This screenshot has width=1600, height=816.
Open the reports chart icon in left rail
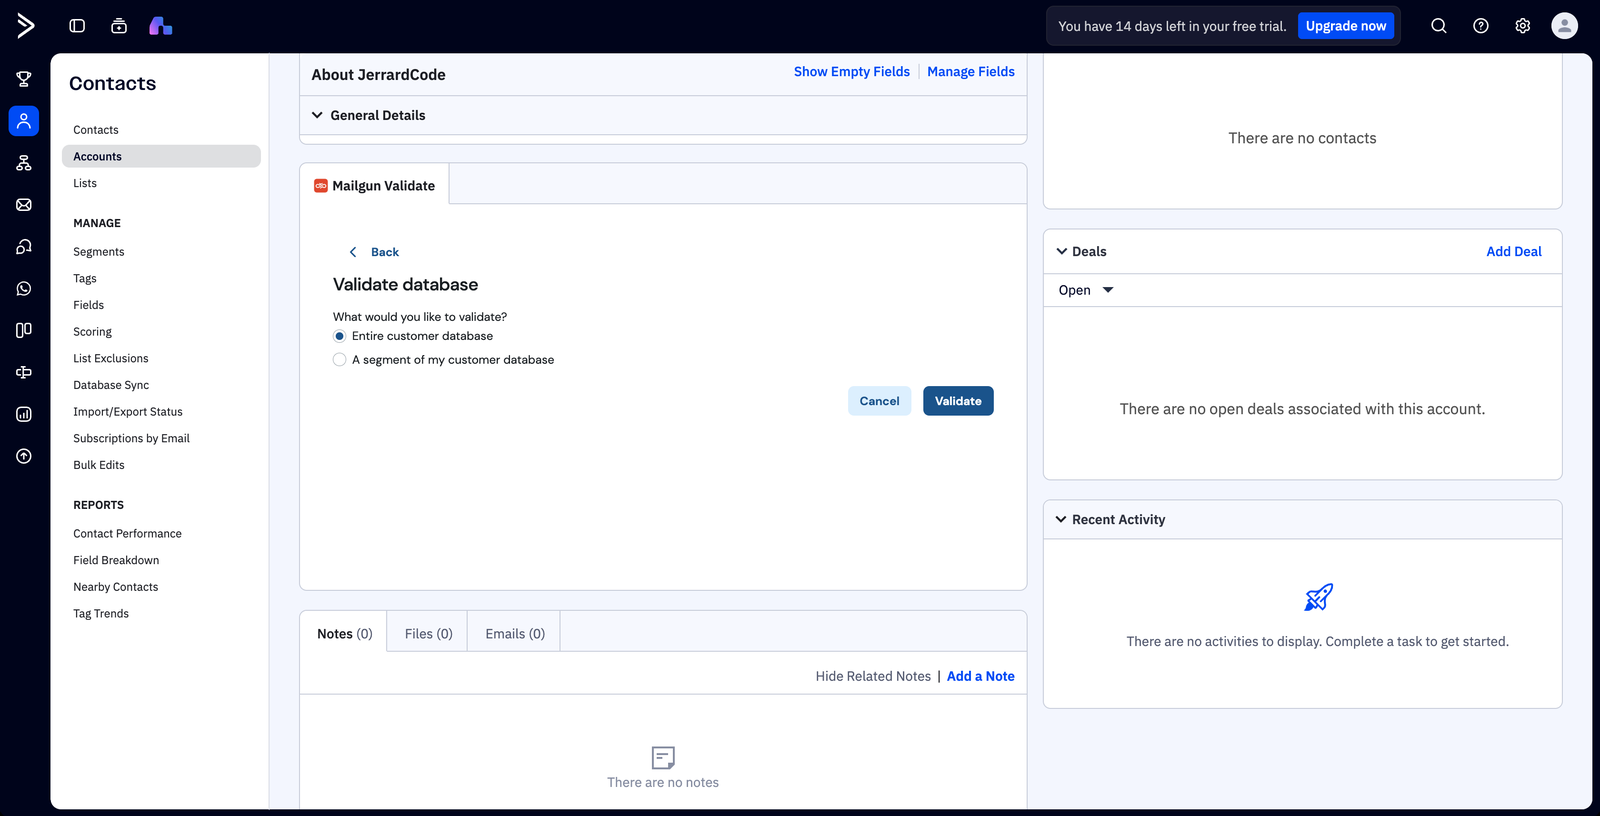coord(24,414)
